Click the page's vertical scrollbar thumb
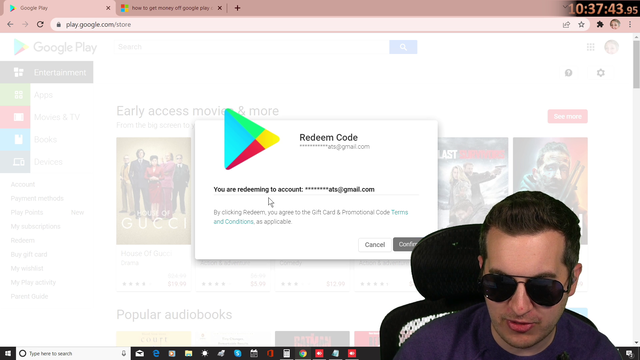 (x=636, y=63)
